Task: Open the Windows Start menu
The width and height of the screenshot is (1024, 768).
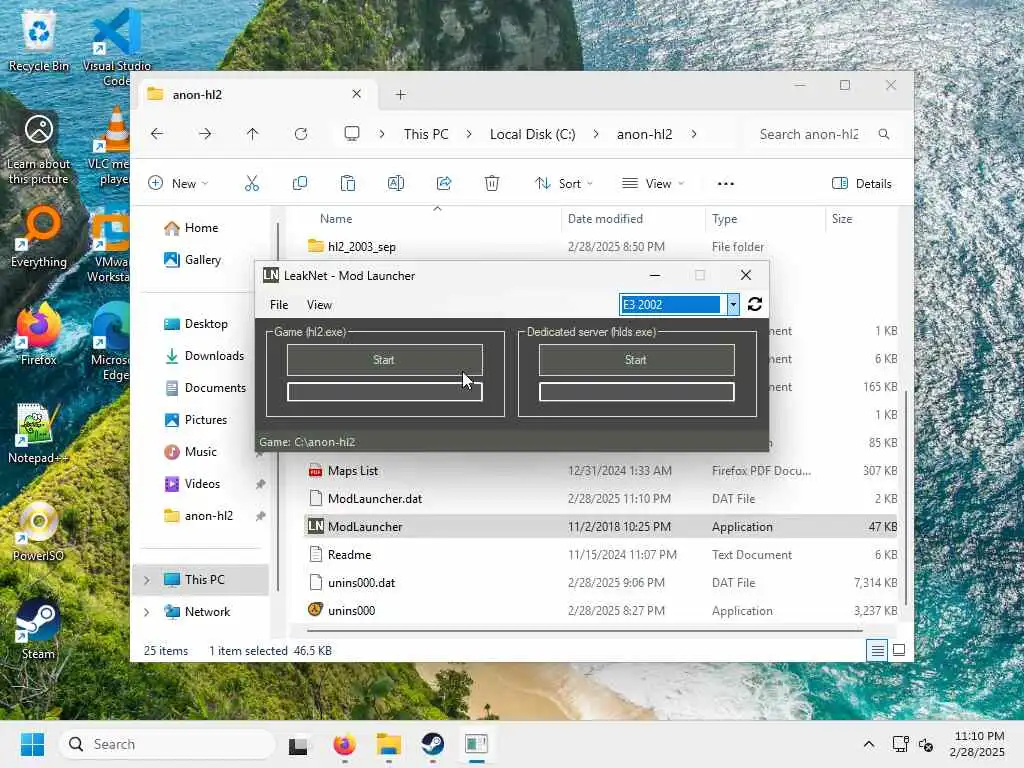Action: (x=32, y=744)
